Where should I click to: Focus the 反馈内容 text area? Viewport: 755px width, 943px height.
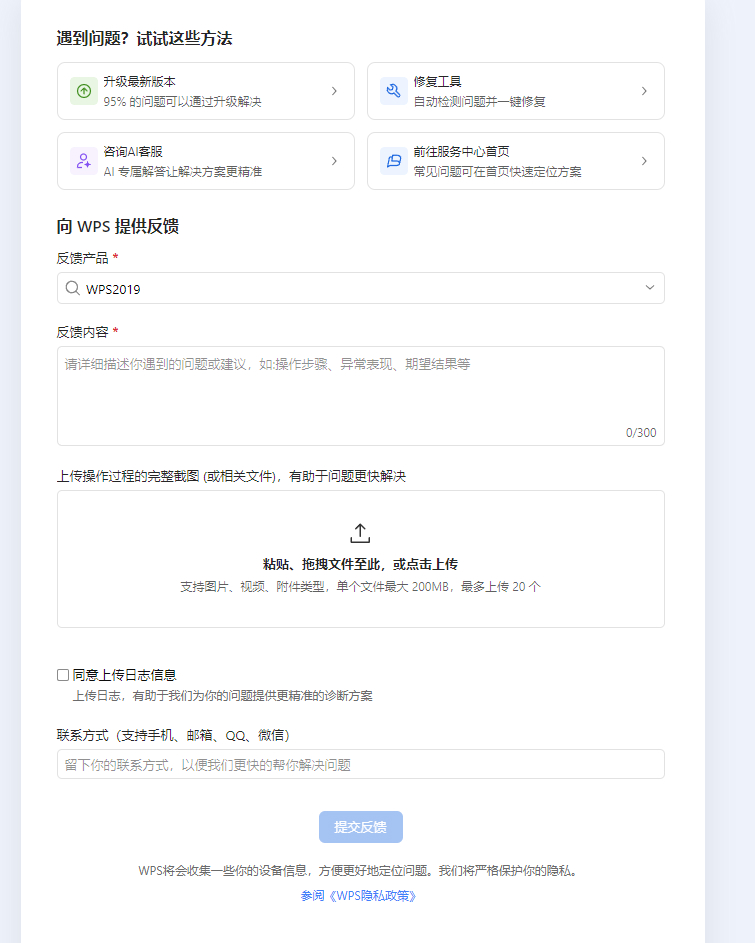click(360, 396)
